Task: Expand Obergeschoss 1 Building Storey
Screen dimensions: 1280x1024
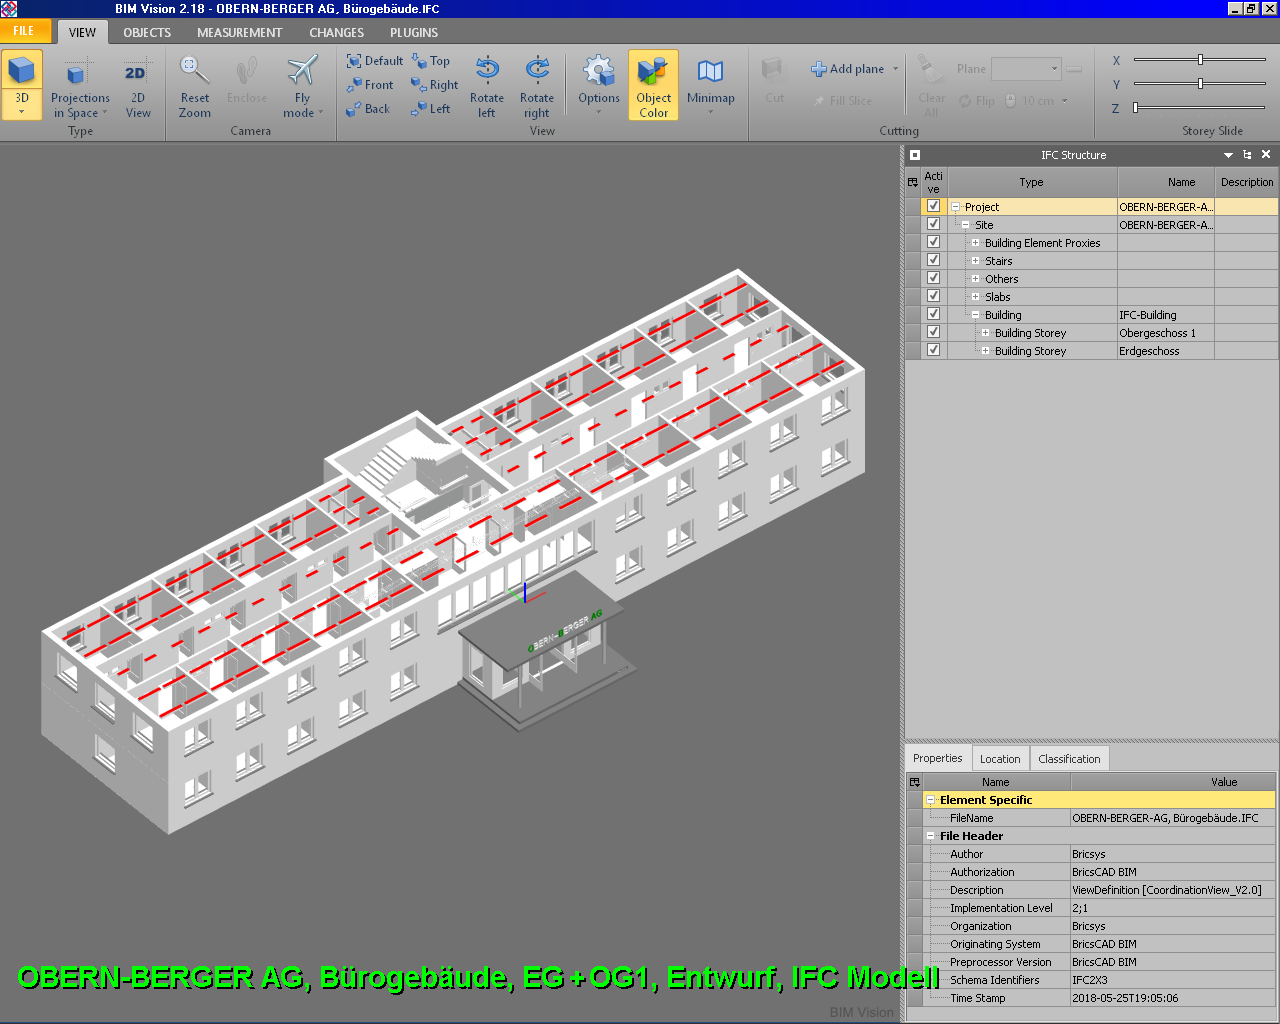Action: [x=986, y=333]
